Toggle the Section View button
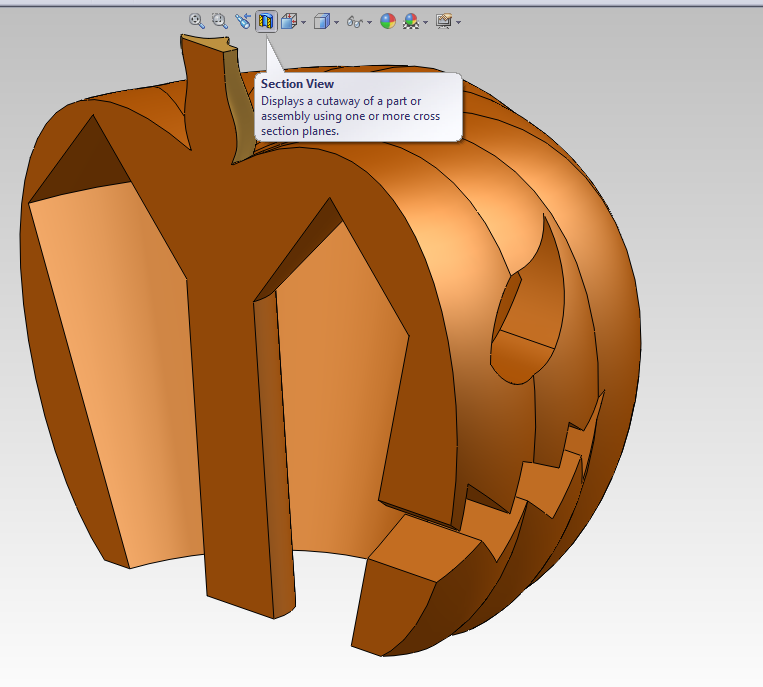 click(266, 21)
